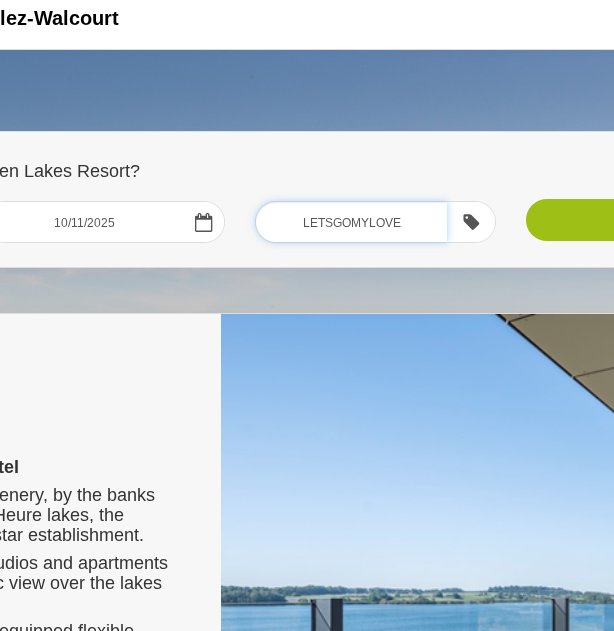Click the blue sky banner image at top
Image resolution: width=614 pixels, height=631 pixels.
307,91
